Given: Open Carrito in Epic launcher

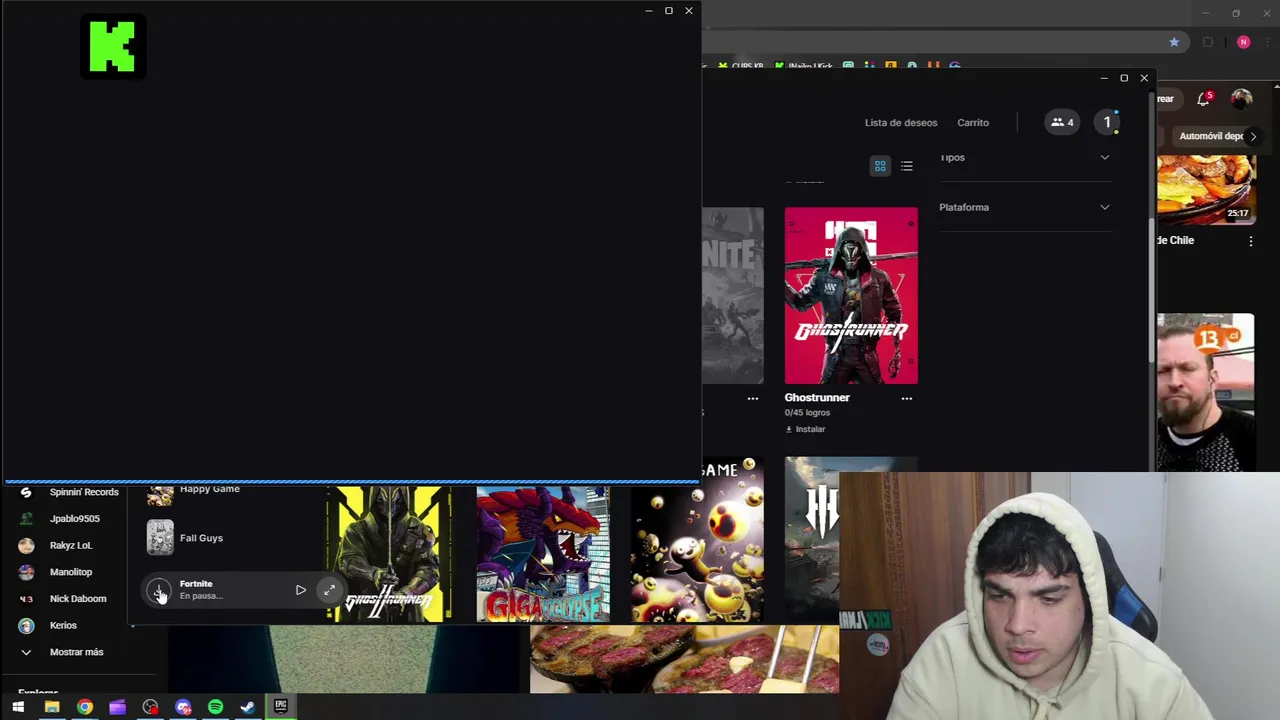Looking at the screenshot, I should pyautogui.click(x=973, y=122).
